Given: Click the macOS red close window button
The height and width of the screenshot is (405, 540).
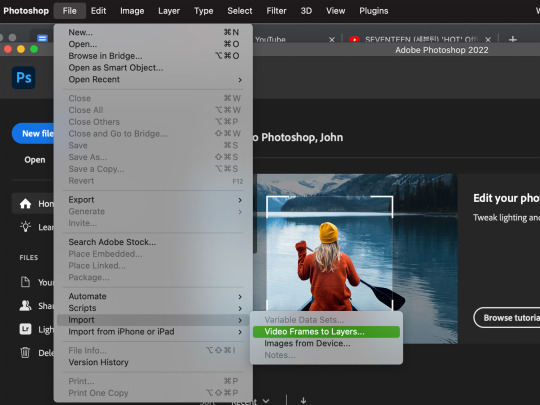Looking at the screenshot, I should coord(8,49).
